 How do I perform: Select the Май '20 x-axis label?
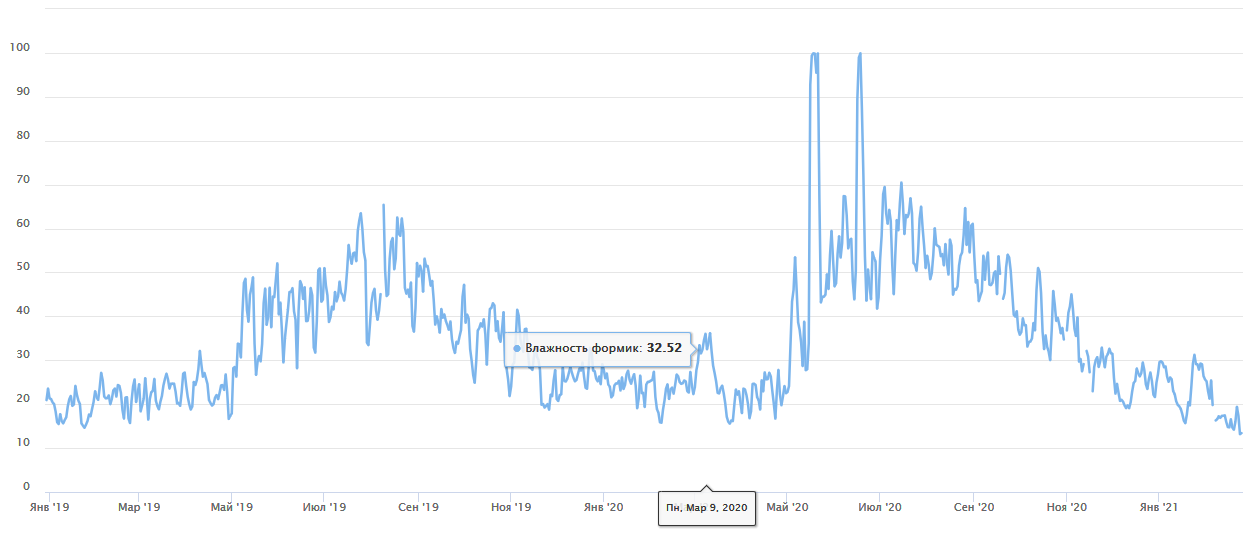point(788,508)
